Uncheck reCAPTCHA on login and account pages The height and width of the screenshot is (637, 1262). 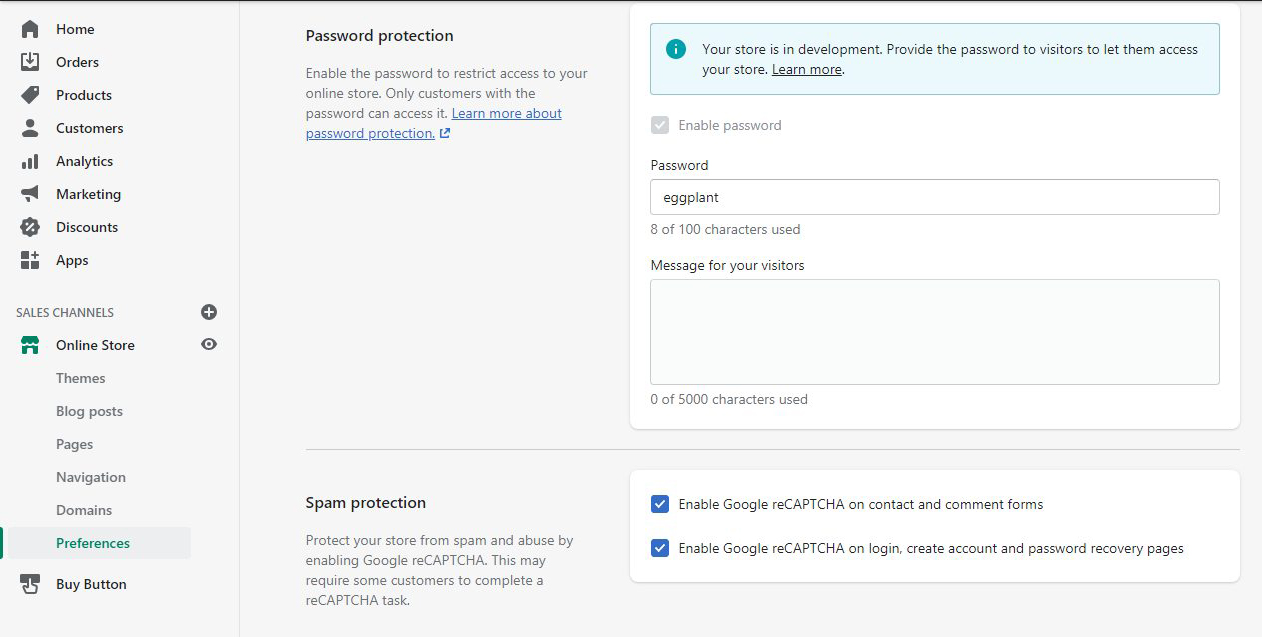660,548
